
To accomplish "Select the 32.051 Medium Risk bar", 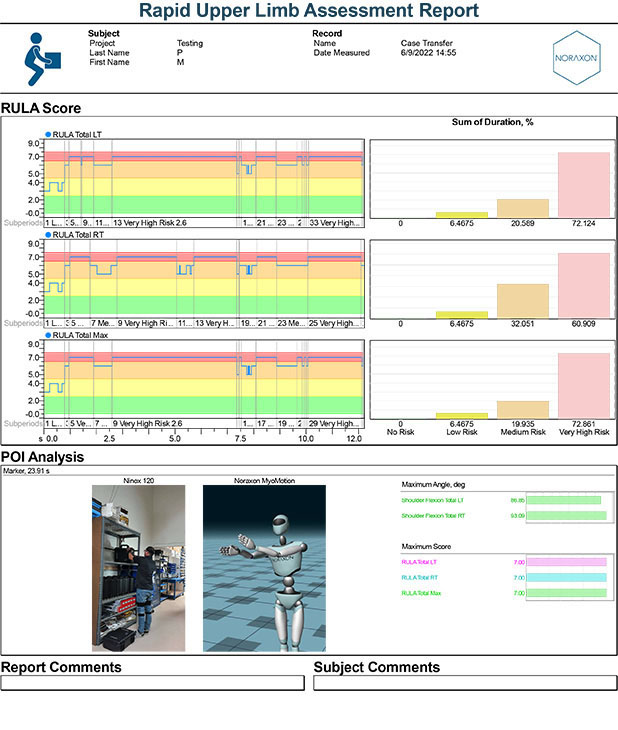I will coord(523,301).
